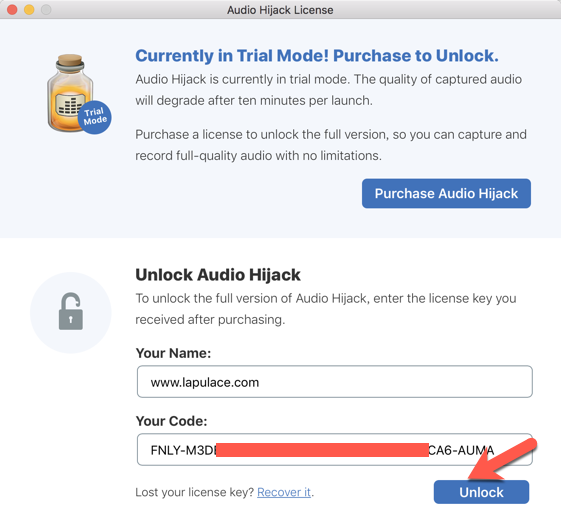The height and width of the screenshot is (506, 561).
Task: Click the grayed-out zoom window button
Action: tap(46, 9)
